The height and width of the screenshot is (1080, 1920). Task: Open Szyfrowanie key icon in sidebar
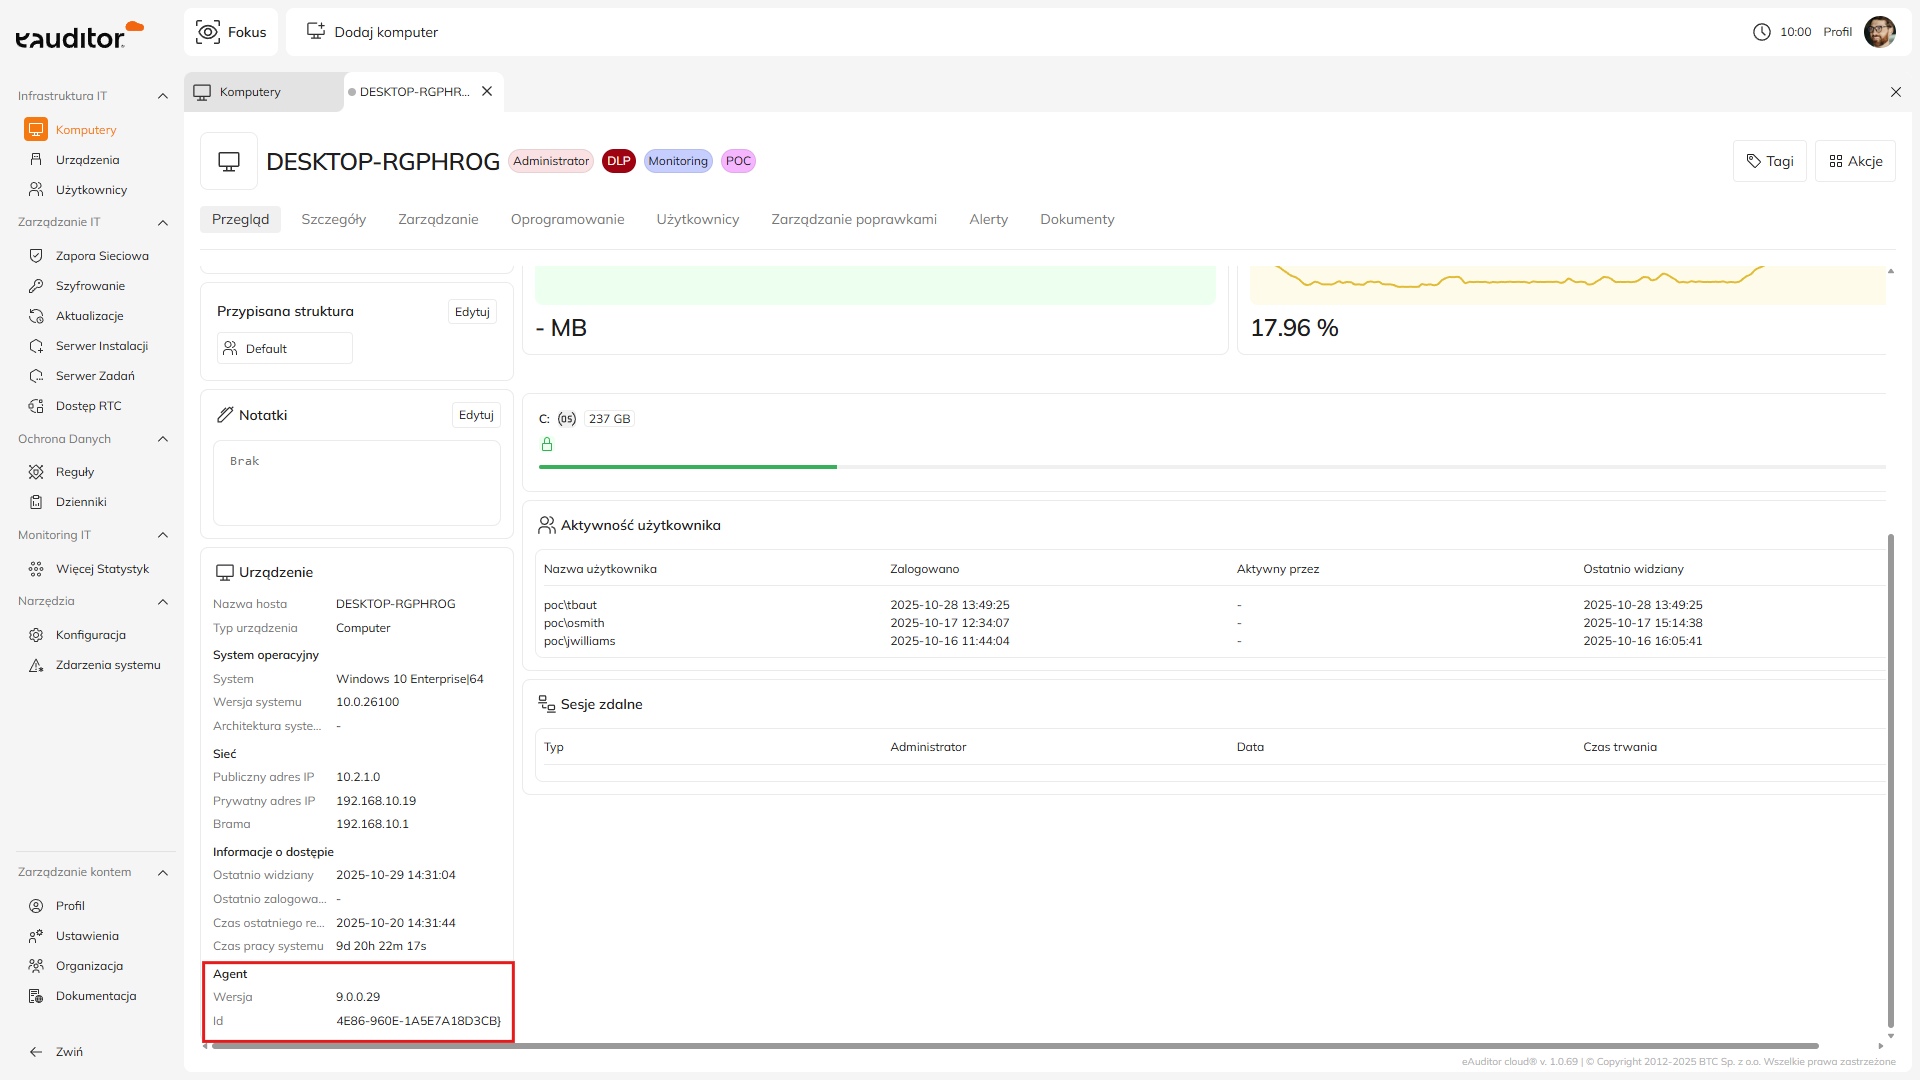[36, 286]
